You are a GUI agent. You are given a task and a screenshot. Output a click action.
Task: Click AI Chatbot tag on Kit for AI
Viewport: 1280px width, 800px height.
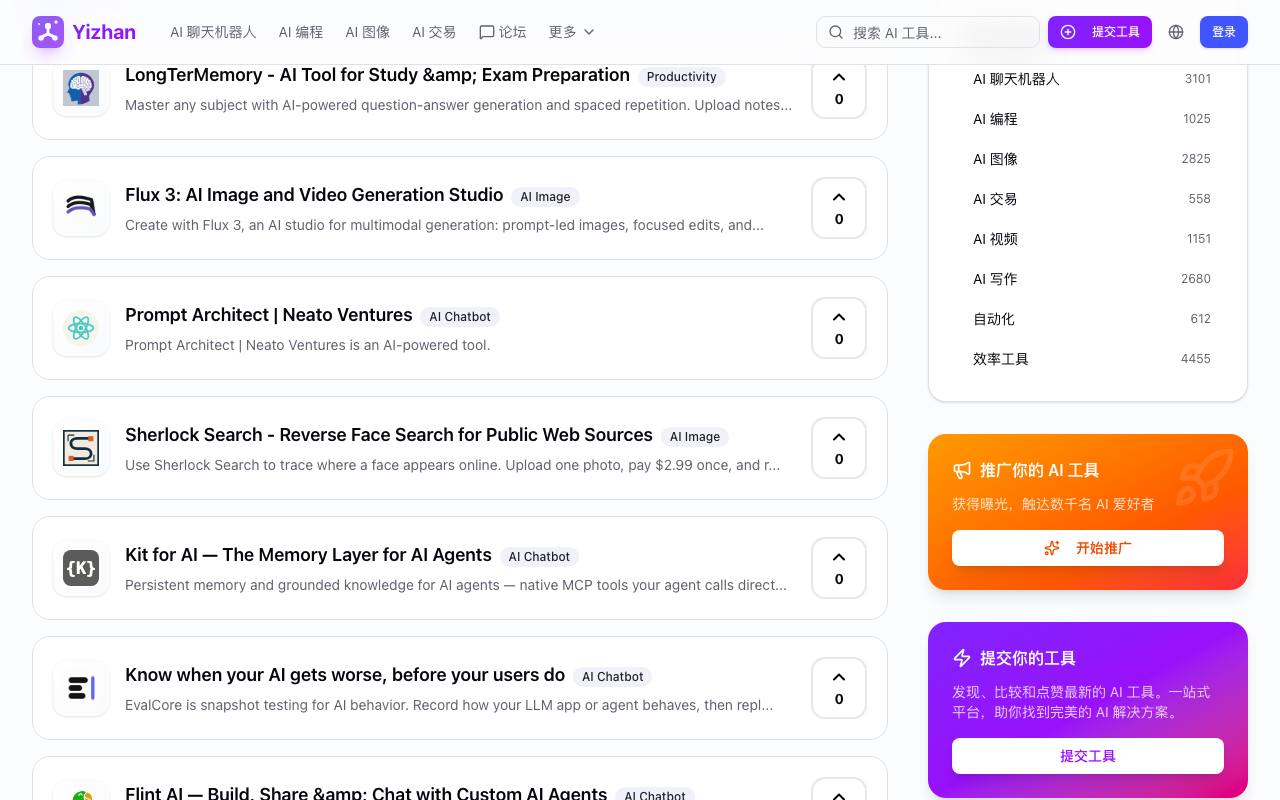[x=539, y=557]
